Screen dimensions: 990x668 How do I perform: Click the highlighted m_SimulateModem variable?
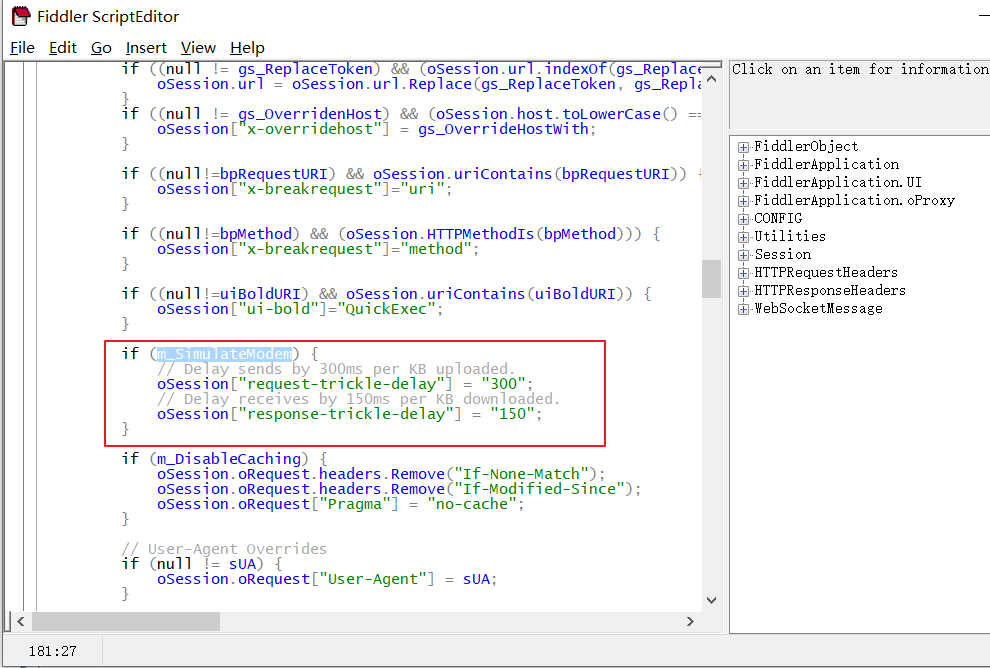pos(225,354)
